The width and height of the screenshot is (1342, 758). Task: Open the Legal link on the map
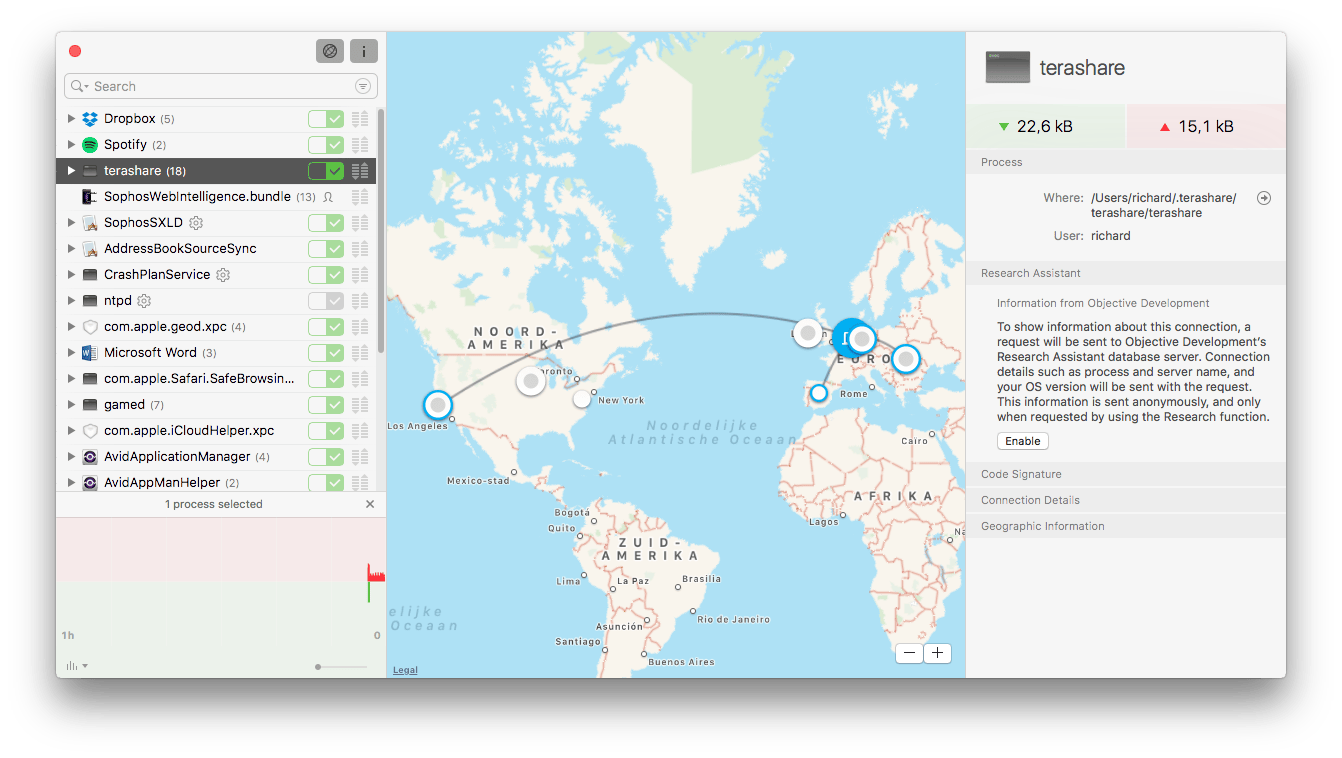(x=405, y=670)
